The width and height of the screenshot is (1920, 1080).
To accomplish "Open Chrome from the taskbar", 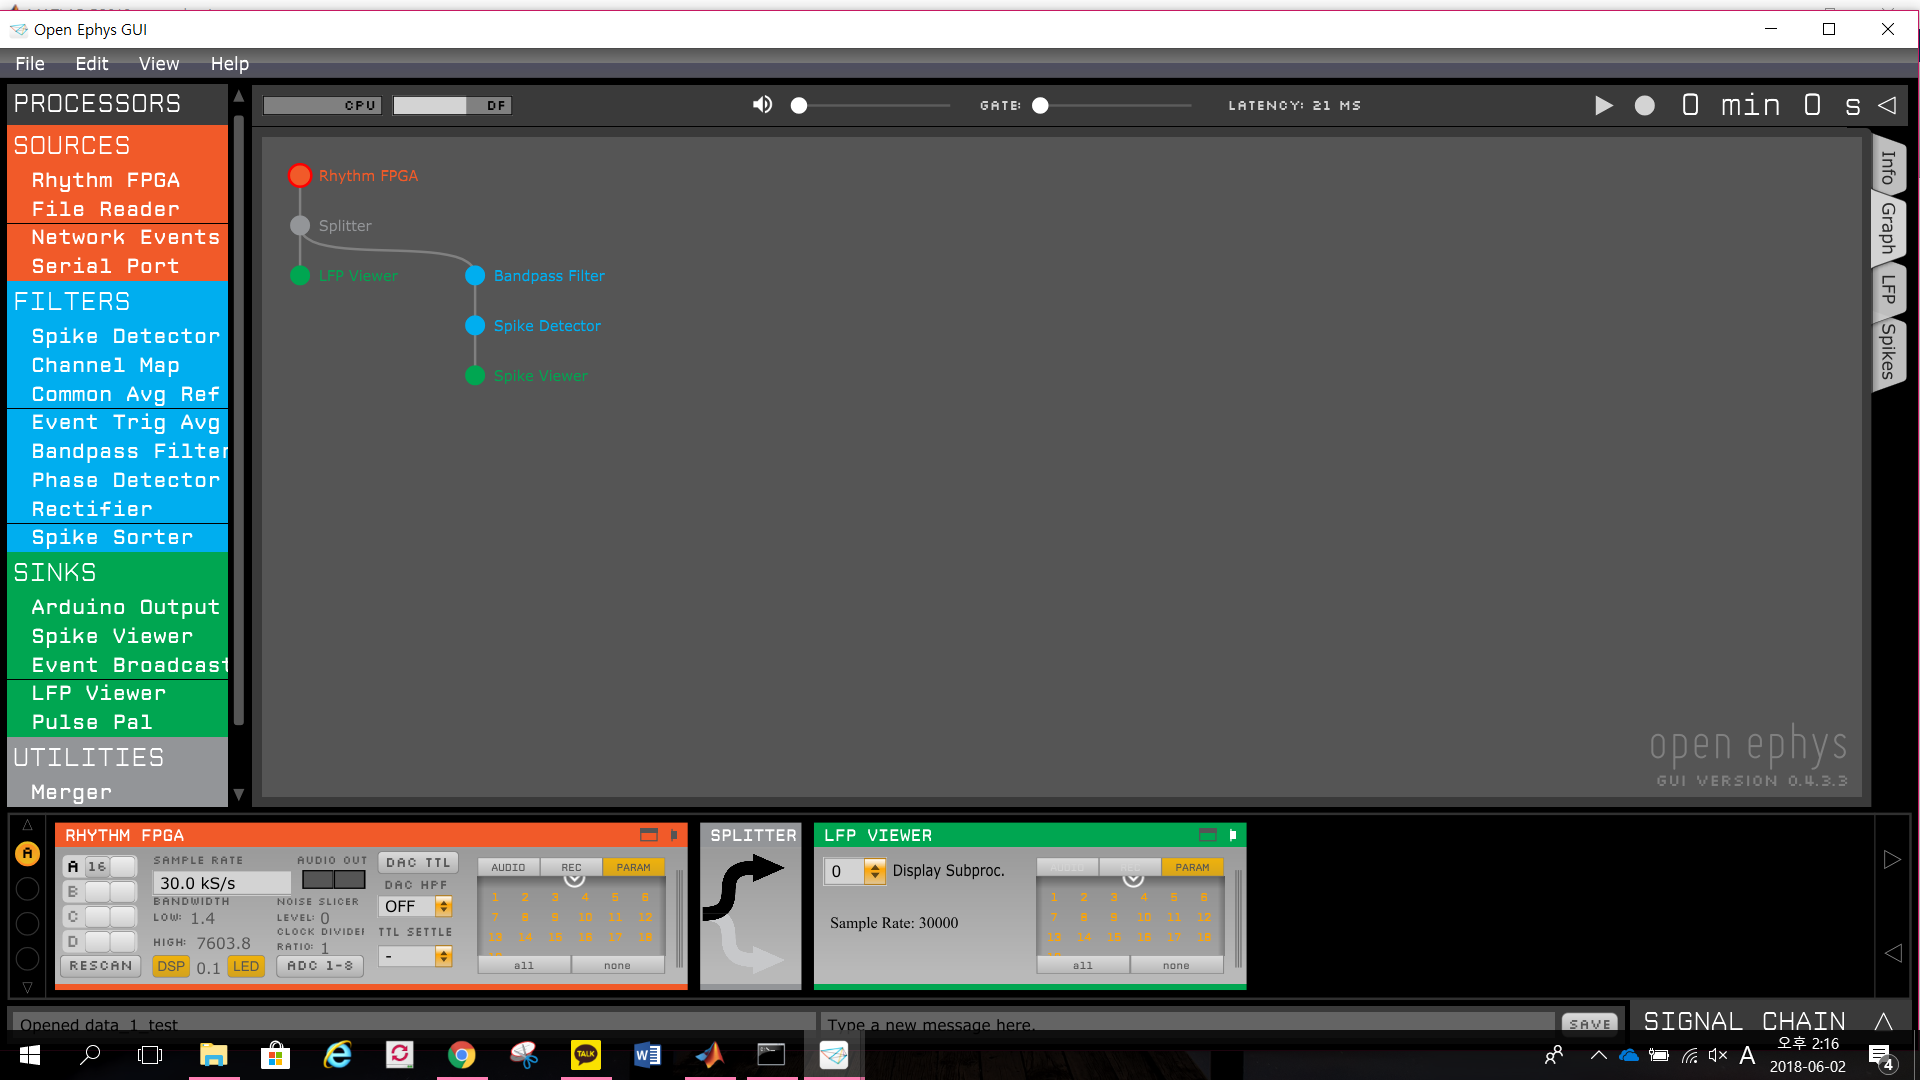I will [461, 1054].
